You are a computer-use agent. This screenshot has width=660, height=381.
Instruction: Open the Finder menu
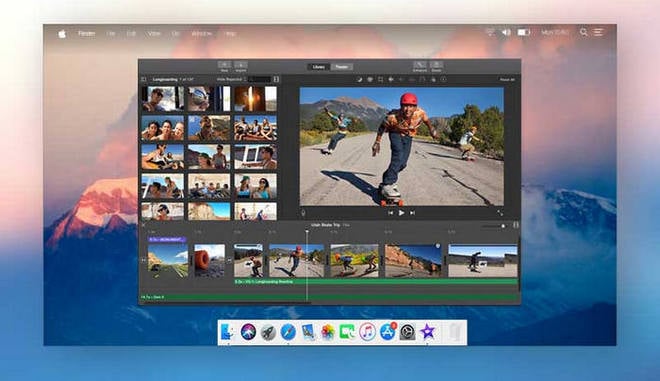[x=87, y=33]
